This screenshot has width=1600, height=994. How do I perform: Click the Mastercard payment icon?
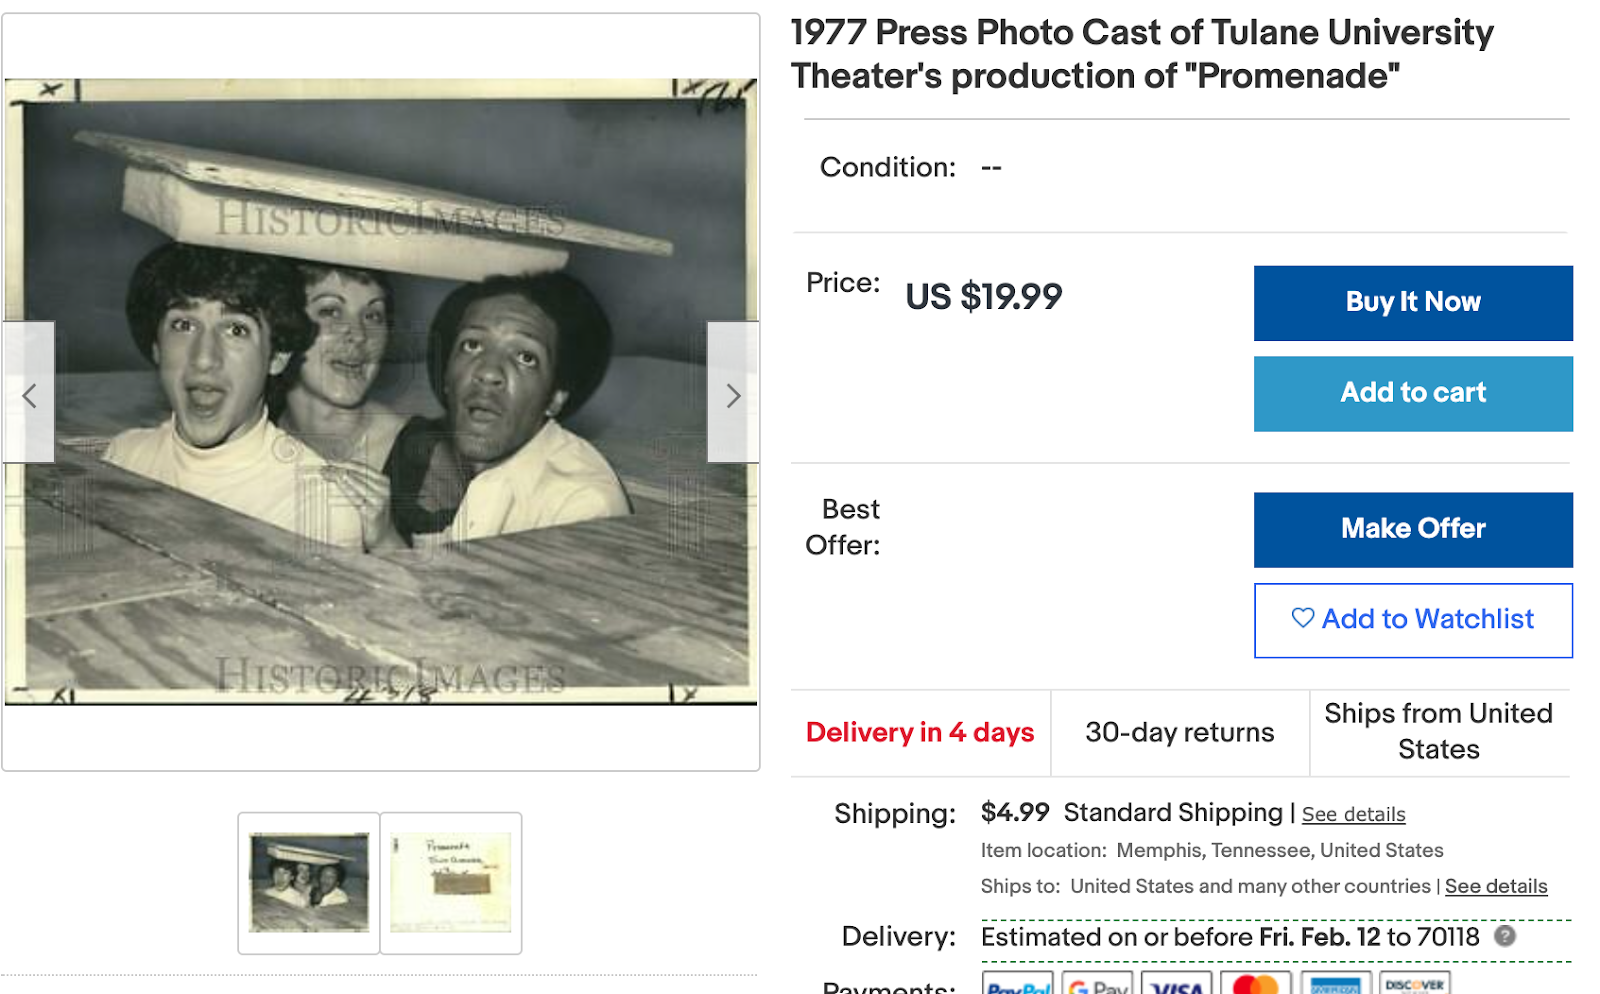pyautogui.click(x=1255, y=984)
